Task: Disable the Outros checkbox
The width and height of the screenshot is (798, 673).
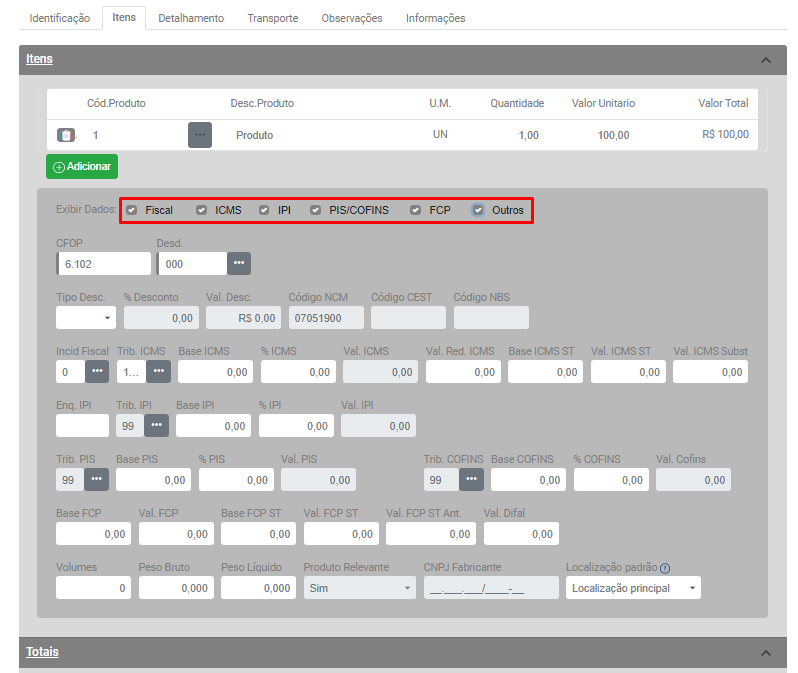Action: [478, 210]
